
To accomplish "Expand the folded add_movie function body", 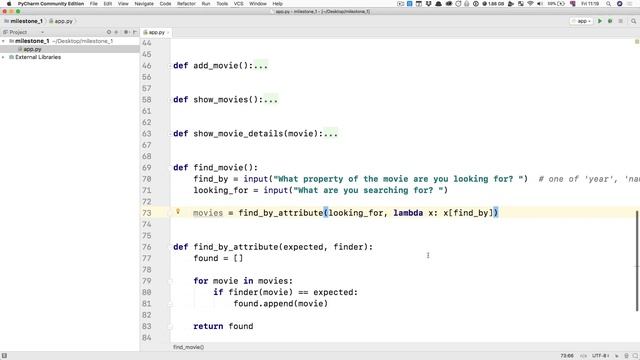I will (x=261, y=66).
